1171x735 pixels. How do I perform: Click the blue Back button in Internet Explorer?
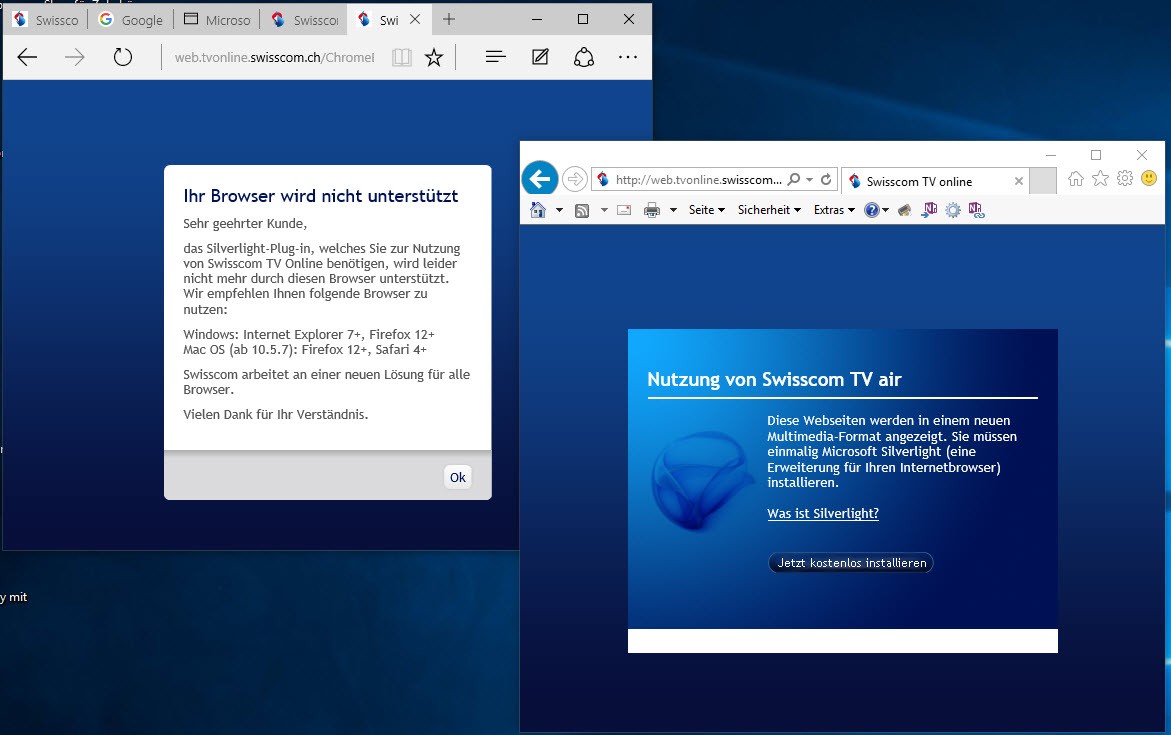coord(540,180)
